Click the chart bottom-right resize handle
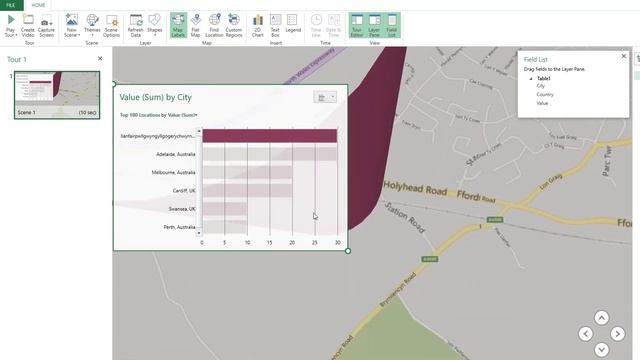 point(348,251)
